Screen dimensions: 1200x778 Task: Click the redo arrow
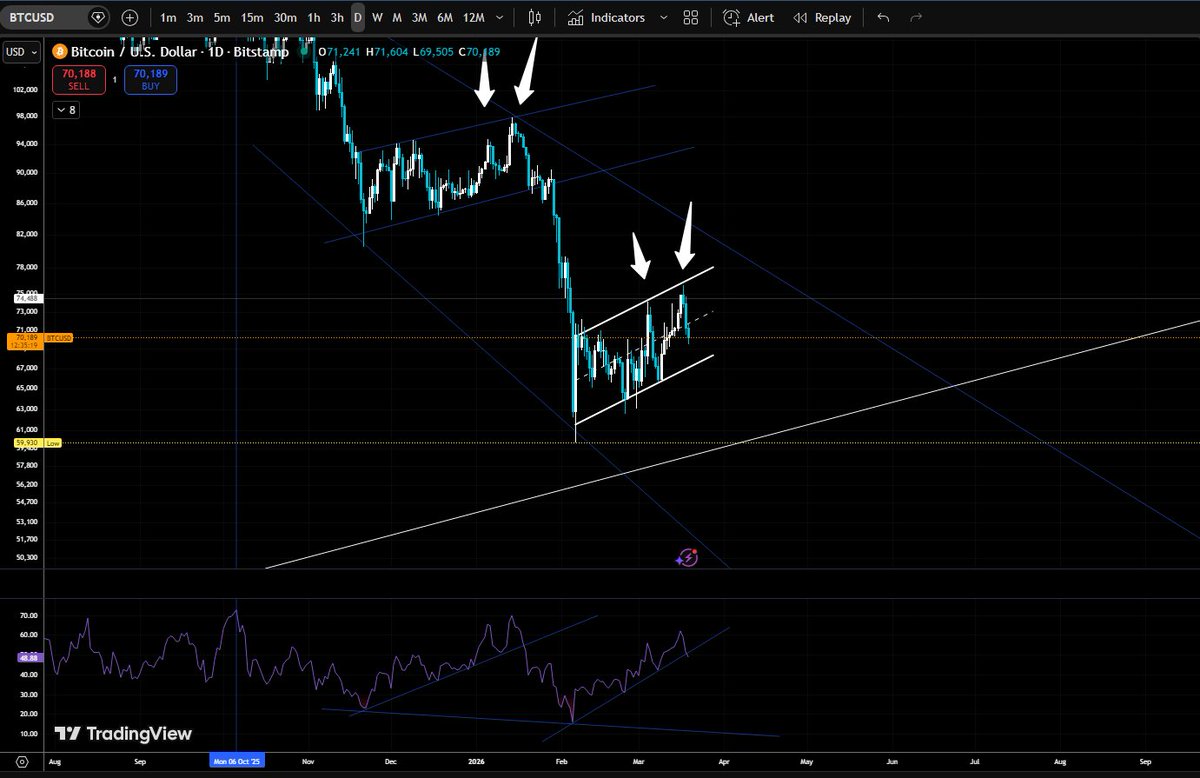coord(916,18)
